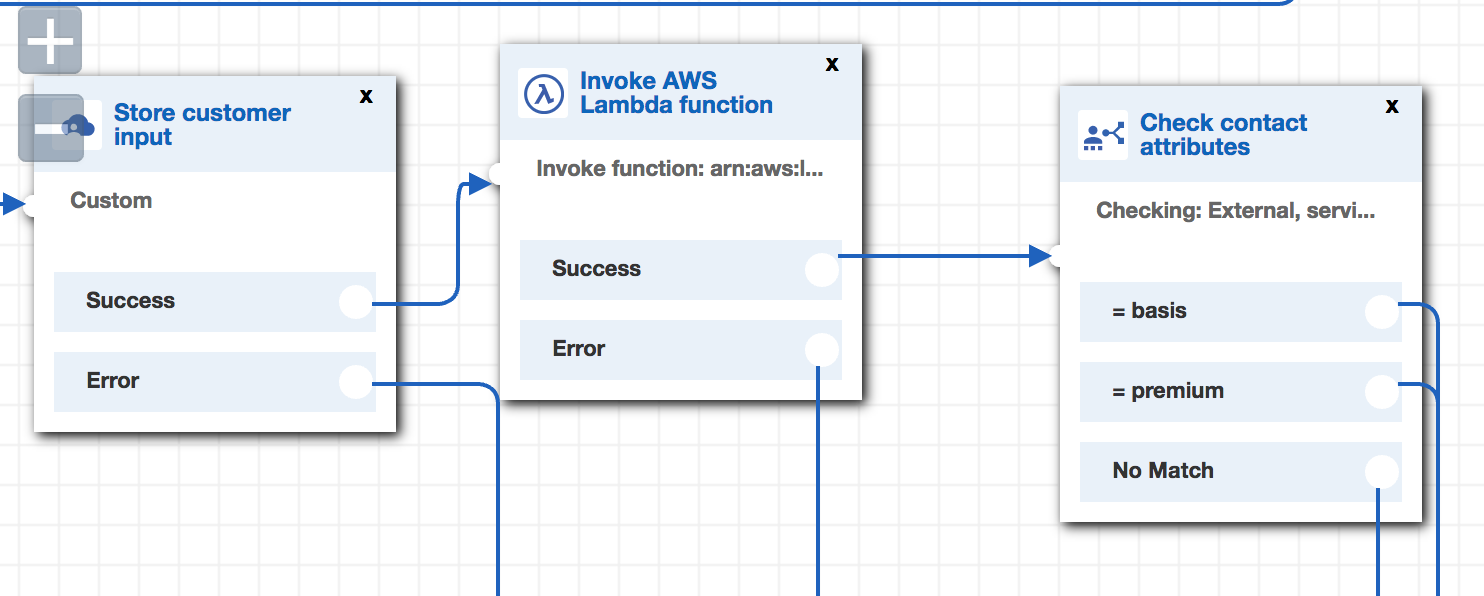Click the Success connector of Lambda block
Viewport: 1484px width, 596px height.
pyautogui.click(x=822, y=270)
